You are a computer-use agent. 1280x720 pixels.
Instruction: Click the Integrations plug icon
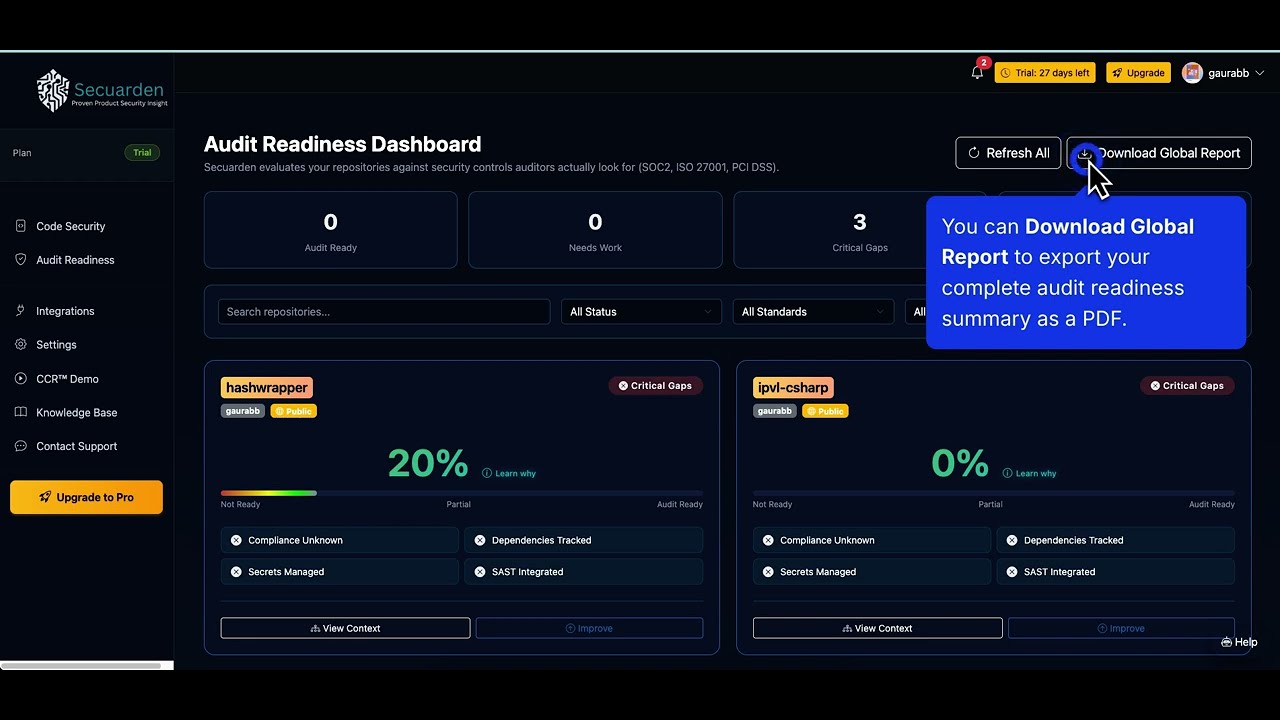pos(20,311)
